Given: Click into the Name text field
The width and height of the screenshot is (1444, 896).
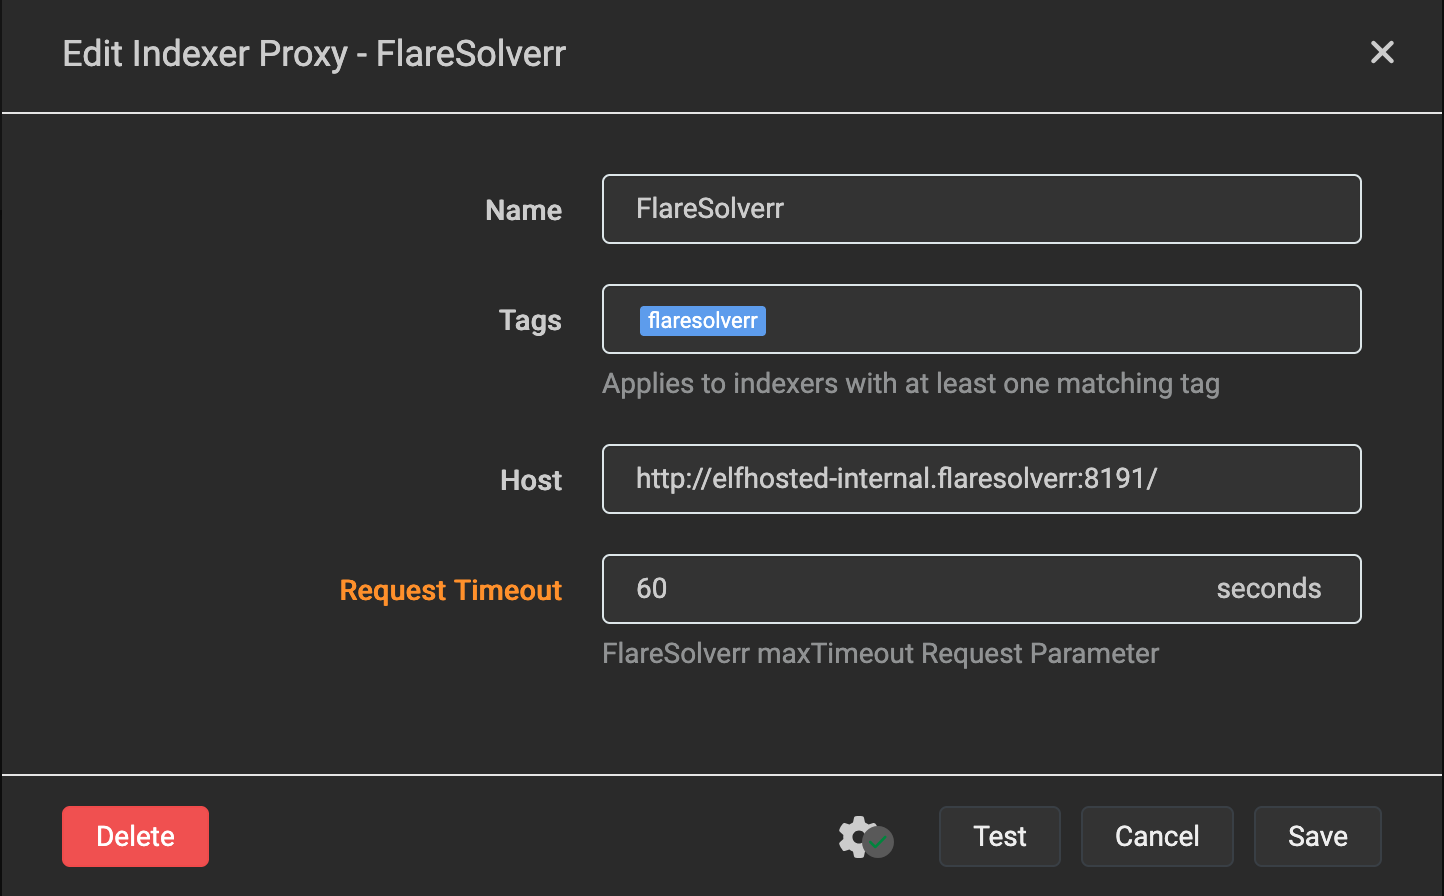Looking at the screenshot, I should point(980,209).
